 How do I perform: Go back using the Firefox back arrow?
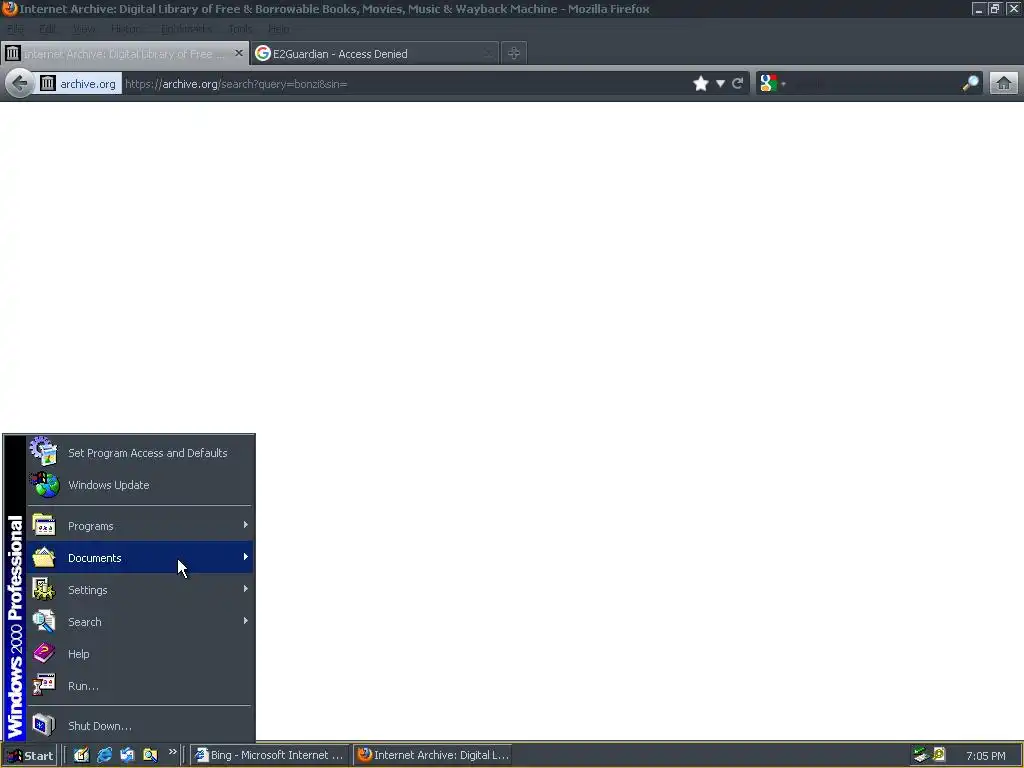click(x=20, y=84)
